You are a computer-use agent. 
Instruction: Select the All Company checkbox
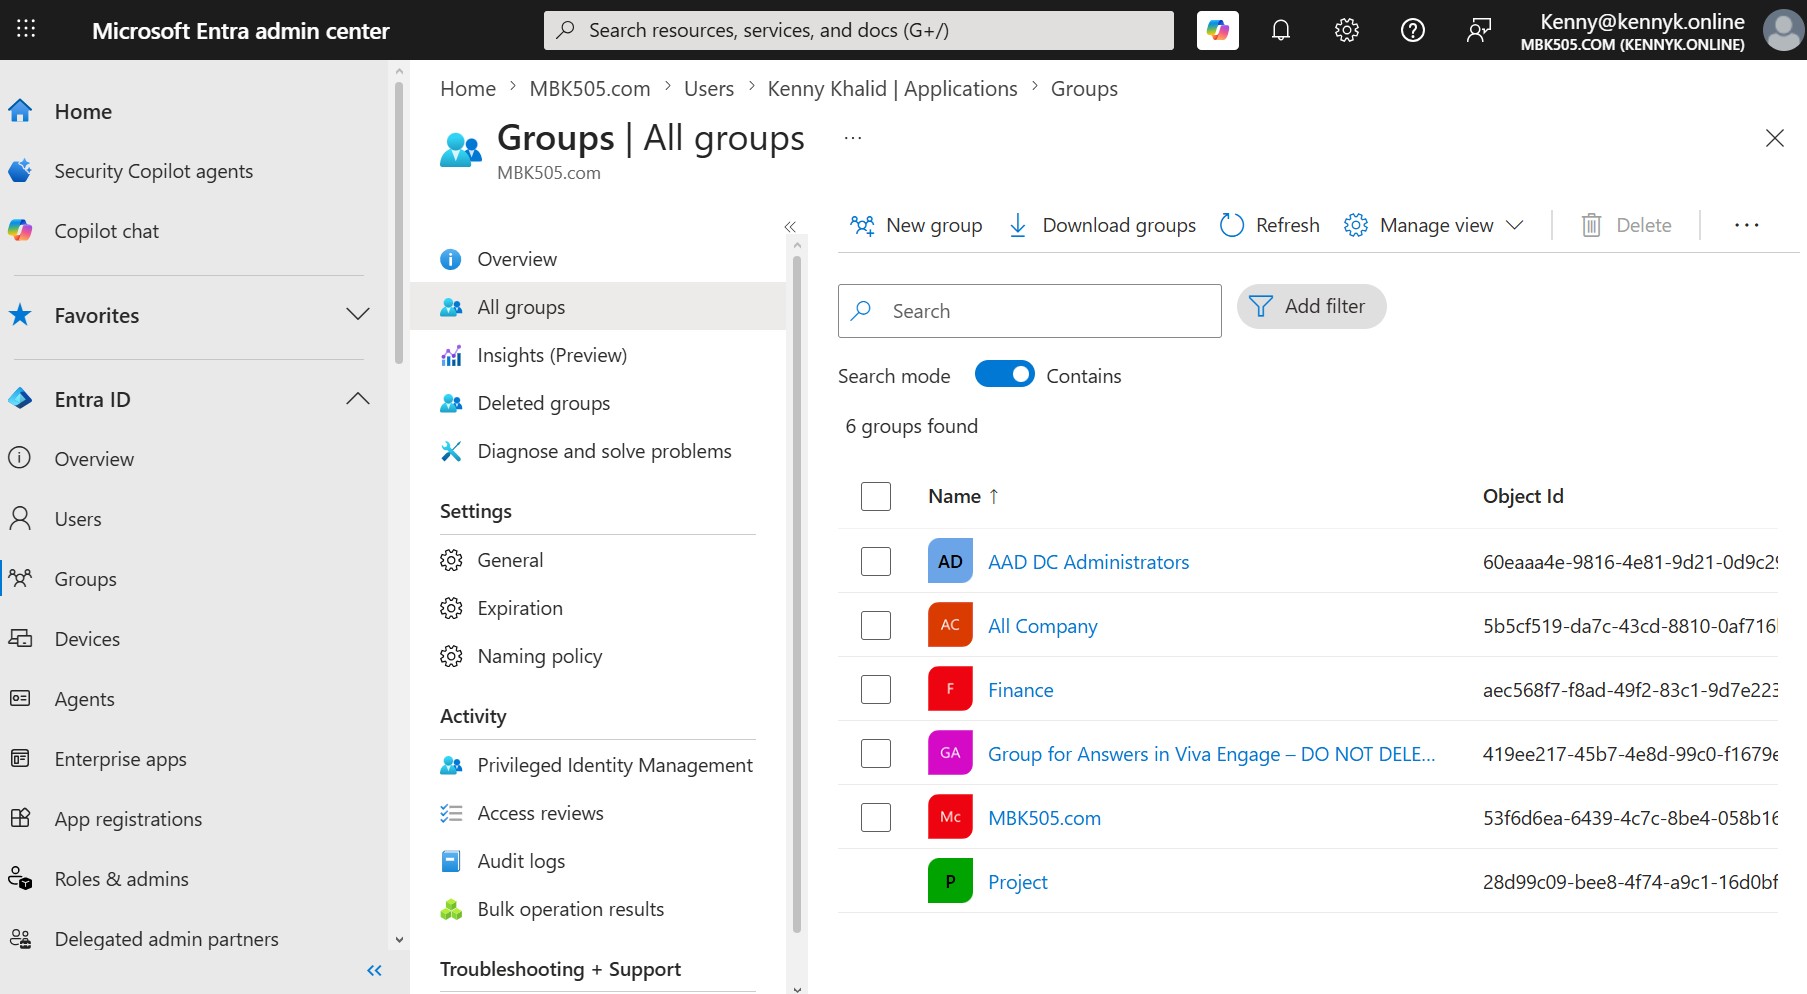click(x=876, y=625)
